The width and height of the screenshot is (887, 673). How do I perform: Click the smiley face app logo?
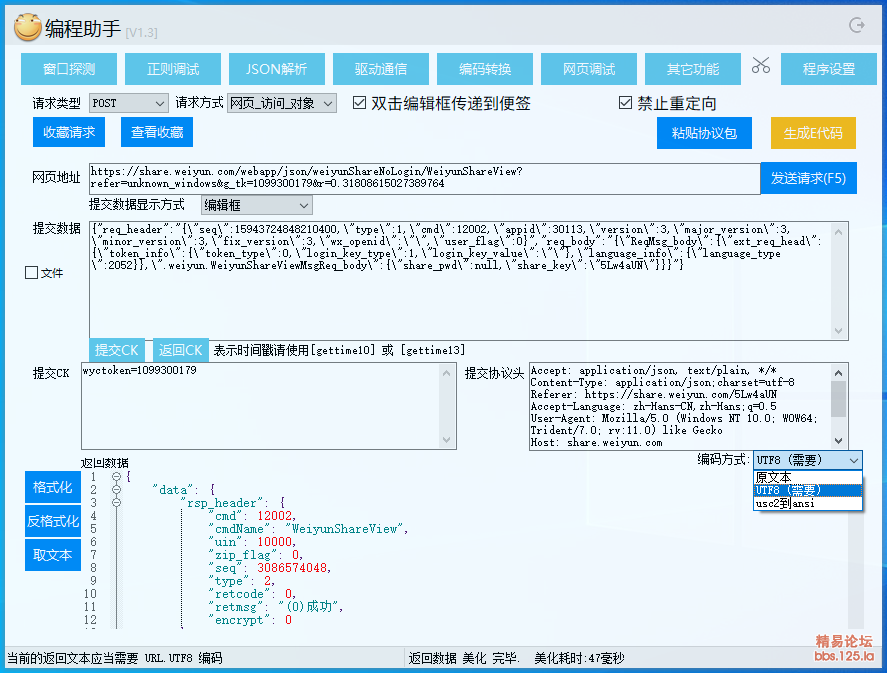point(28,27)
